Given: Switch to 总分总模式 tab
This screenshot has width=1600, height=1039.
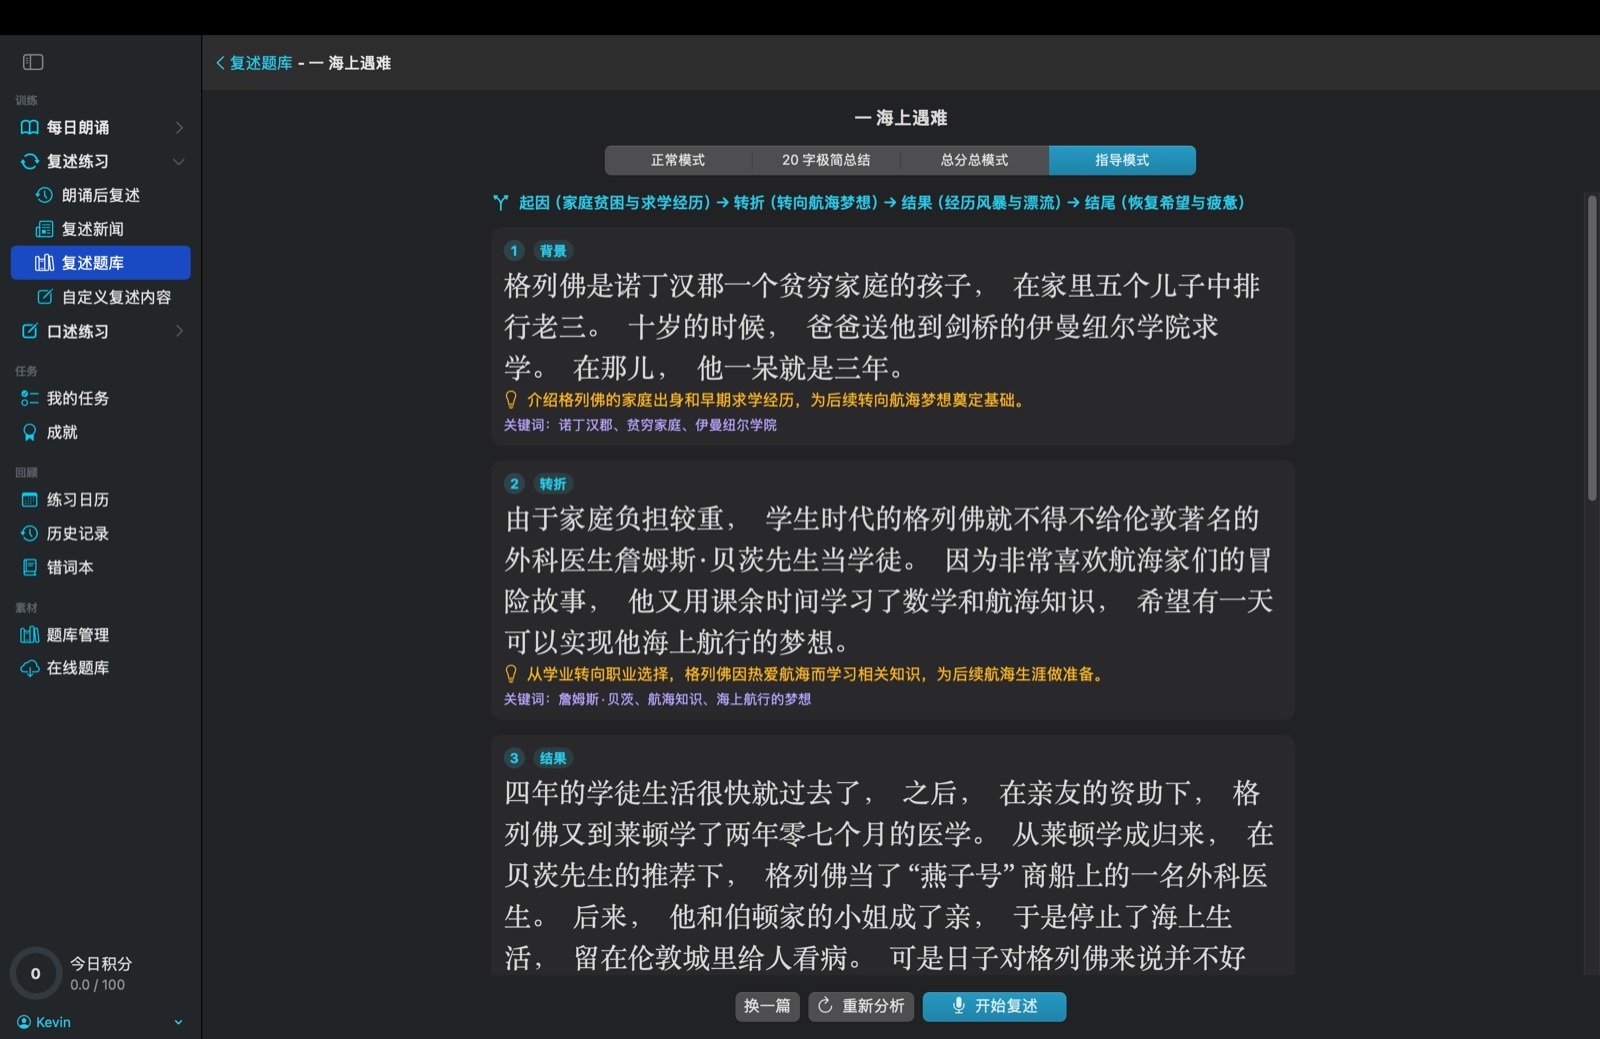Looking at the screenshot, I should [974, 160].
